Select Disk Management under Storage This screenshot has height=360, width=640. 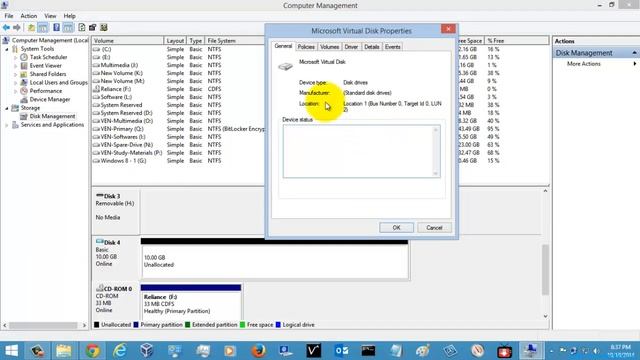click(52, 116)
